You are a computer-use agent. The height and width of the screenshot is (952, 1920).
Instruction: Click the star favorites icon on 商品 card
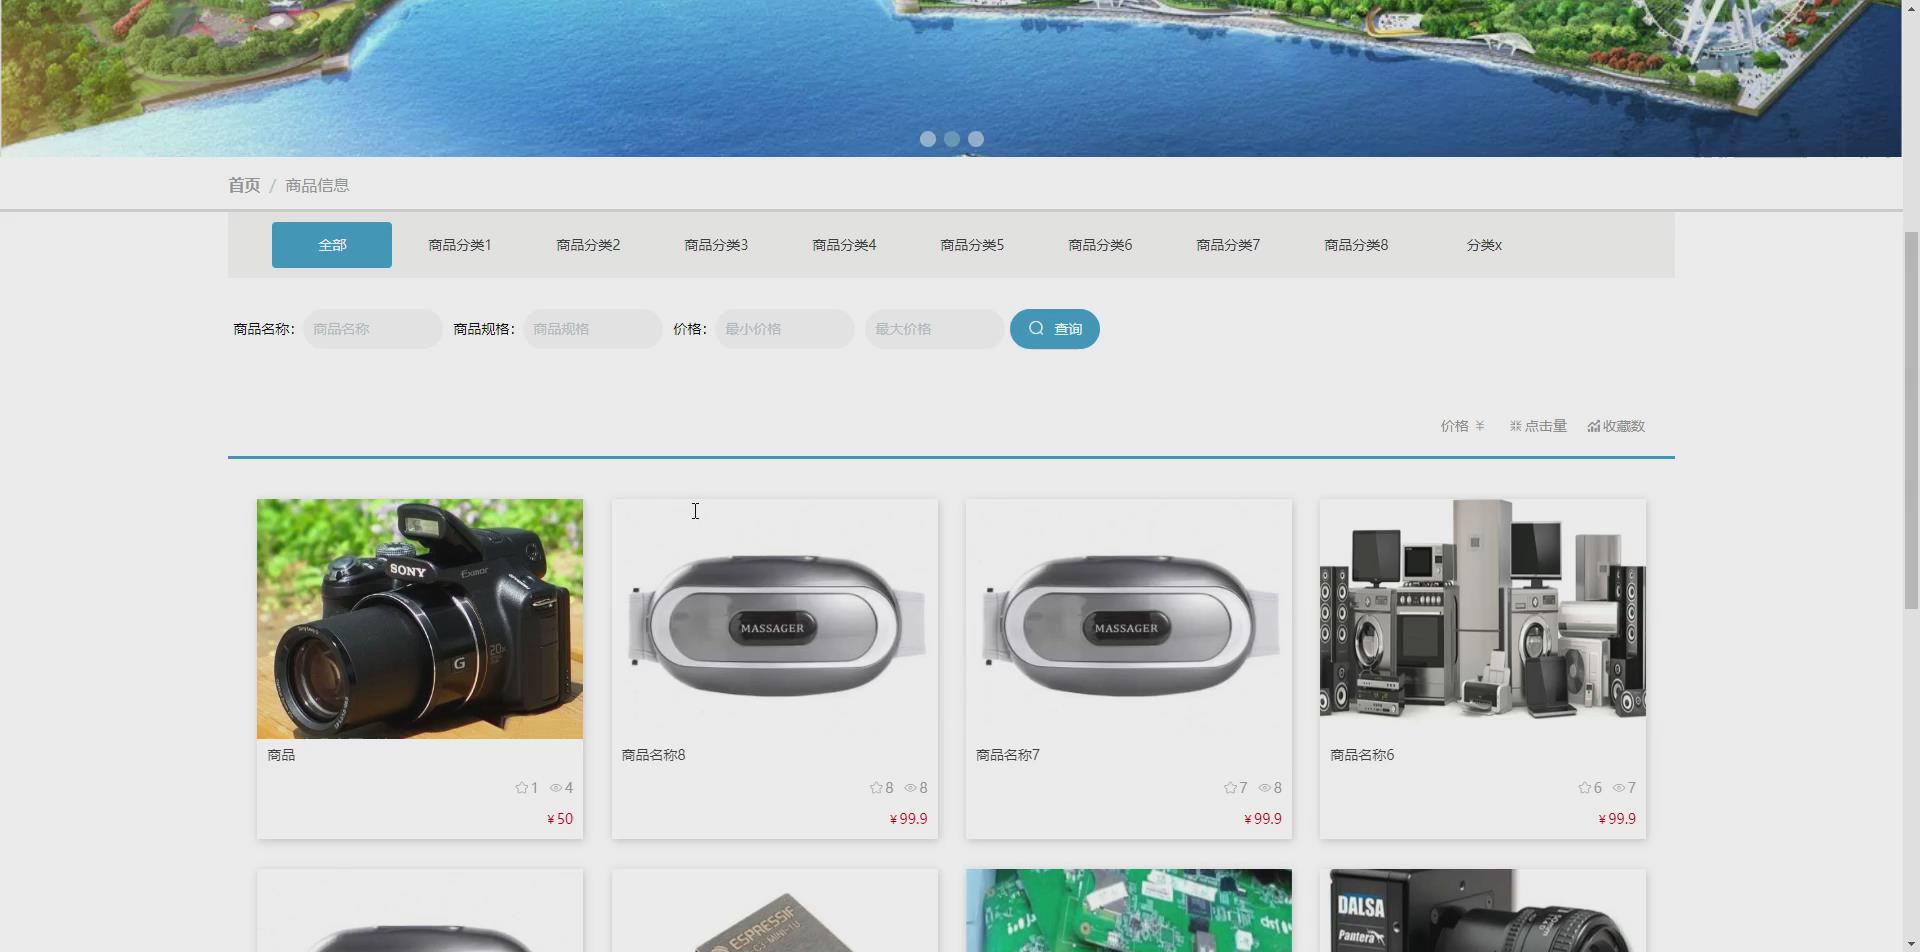click(x=521, y=788)
